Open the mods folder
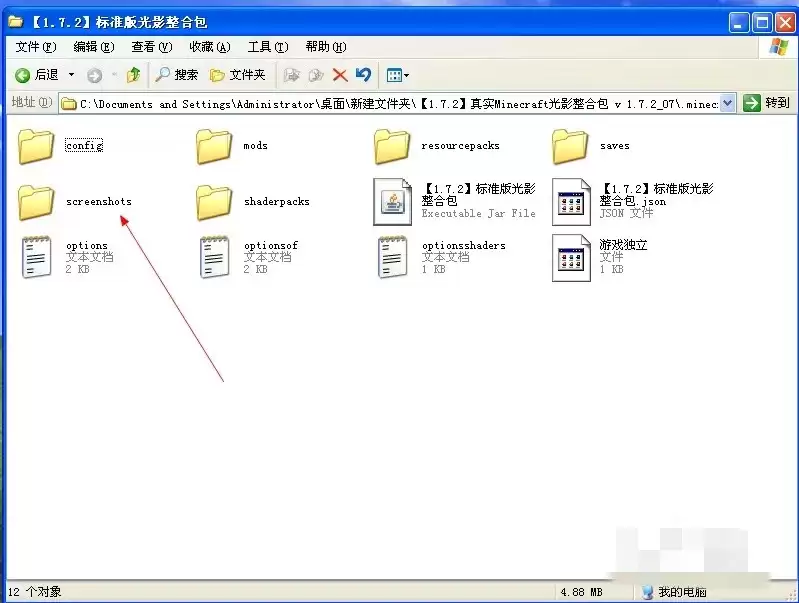This screenshot has width=799, height=603. pyautogui.click(x=214, y=147)
